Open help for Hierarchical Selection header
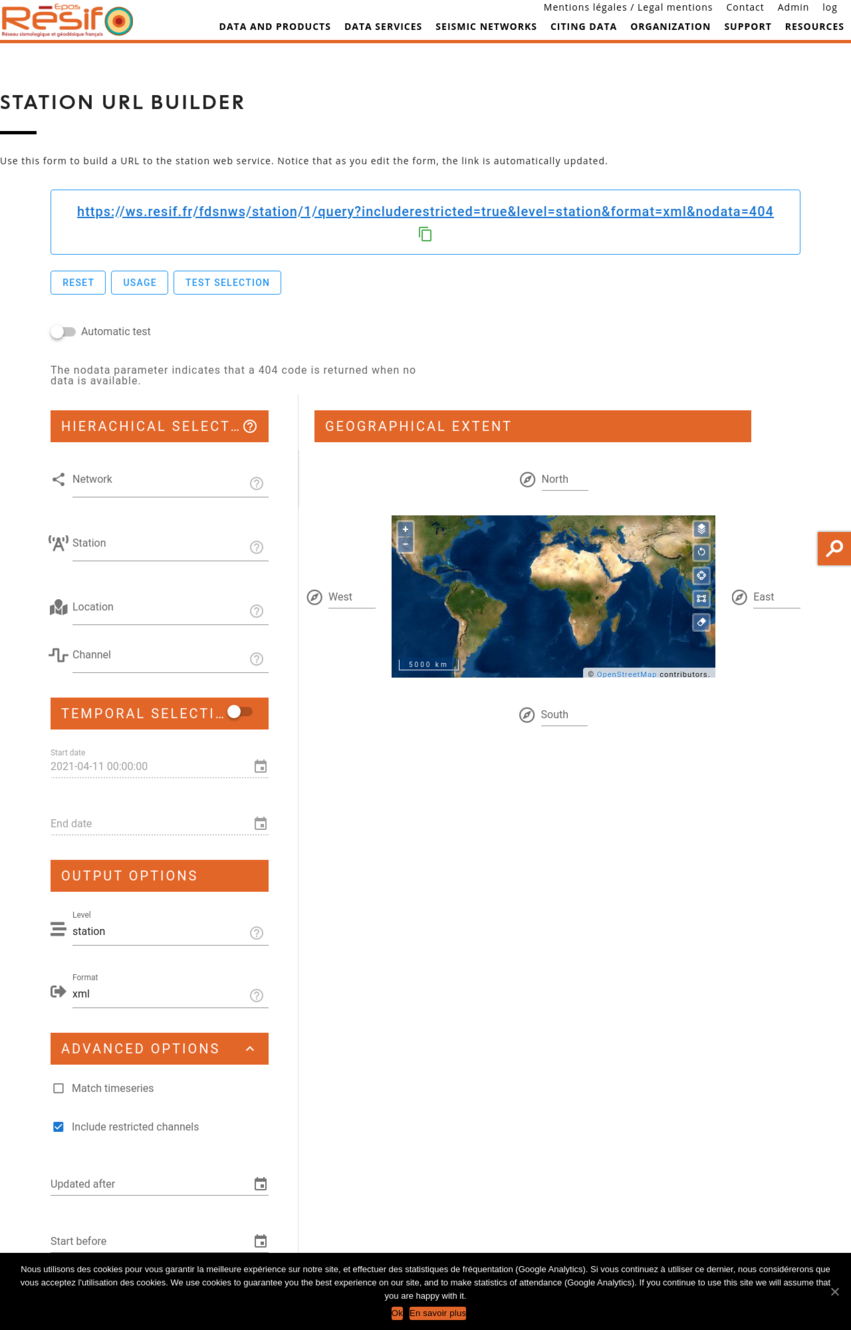This screenshot has height=1330, width=851. click(x=250, y=426)
